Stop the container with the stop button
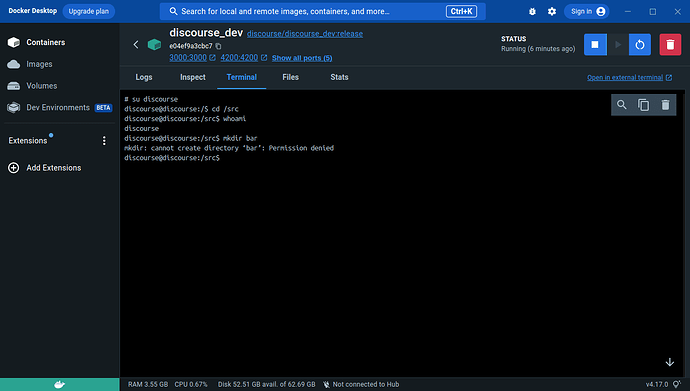This screenshot has height=391, width=690. 595,44
